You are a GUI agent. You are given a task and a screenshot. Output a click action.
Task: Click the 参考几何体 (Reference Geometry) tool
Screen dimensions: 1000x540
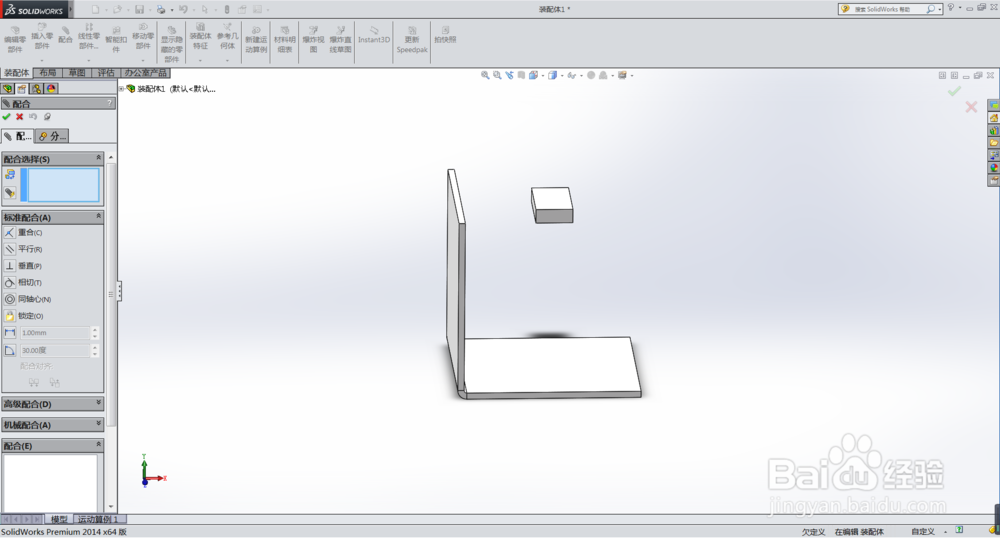[x=227, y=36]
